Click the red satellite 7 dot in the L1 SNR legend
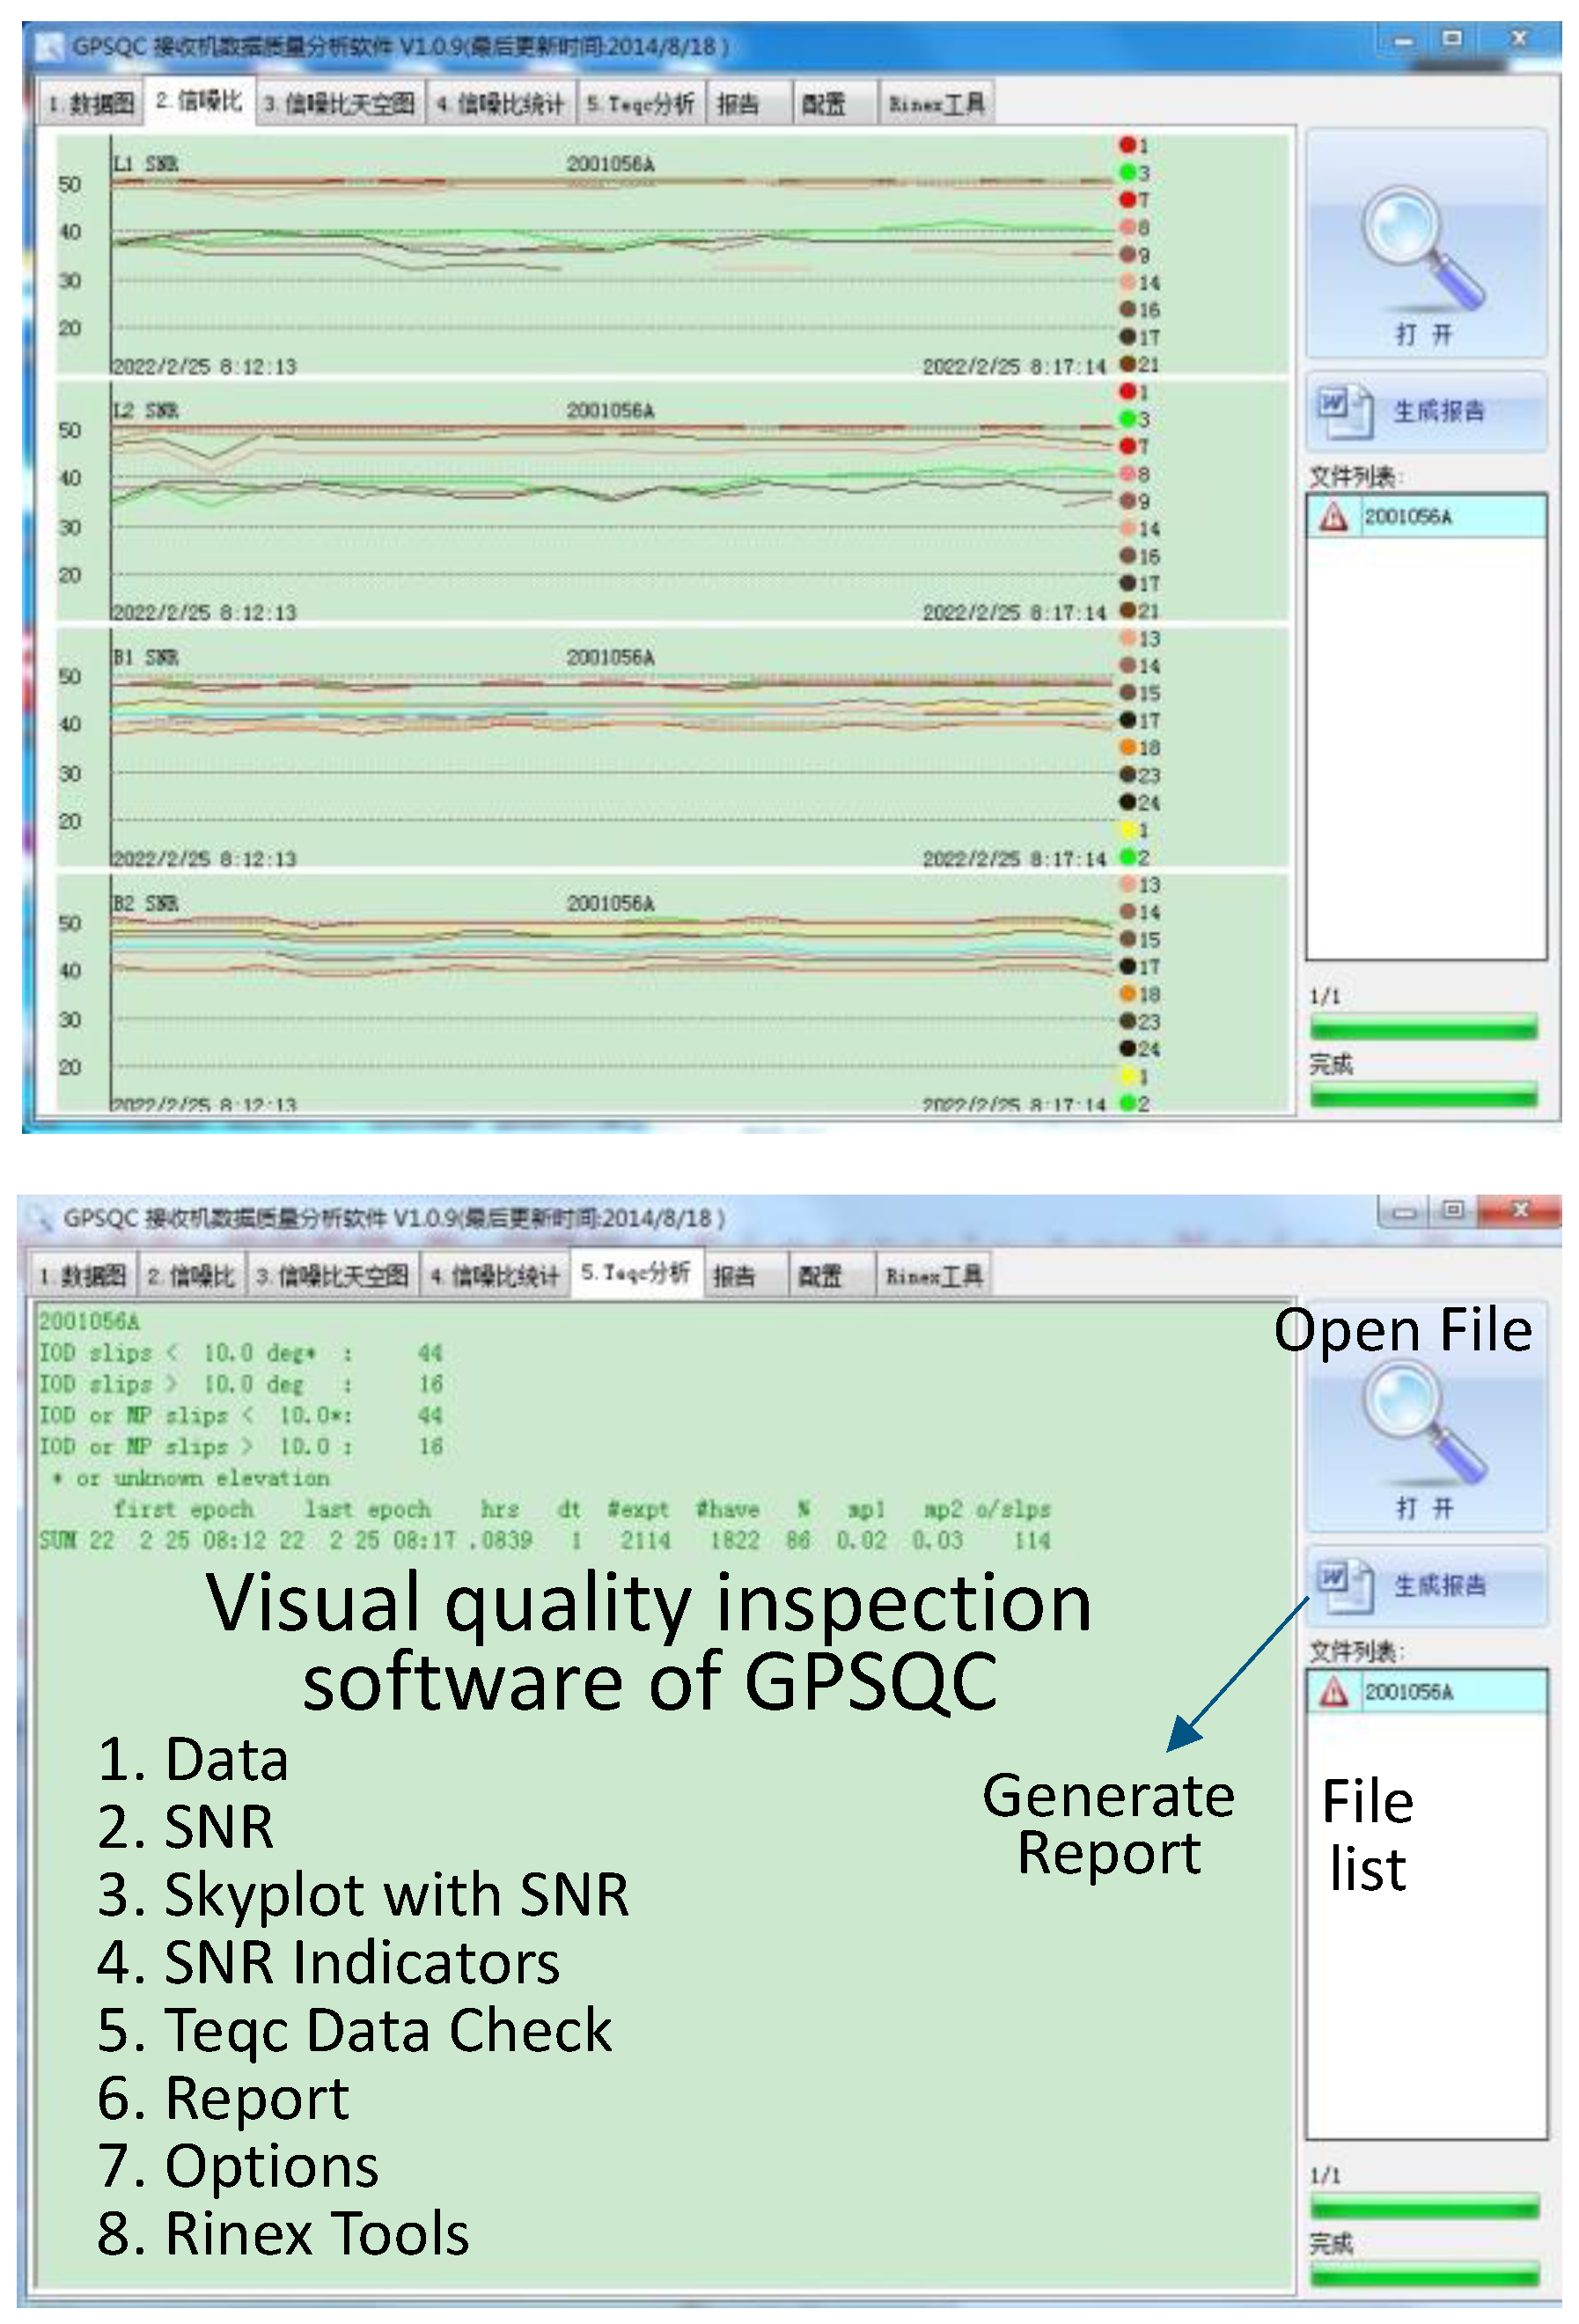Viewport: 1579px width, 2324px height. tap(1127, 200)
